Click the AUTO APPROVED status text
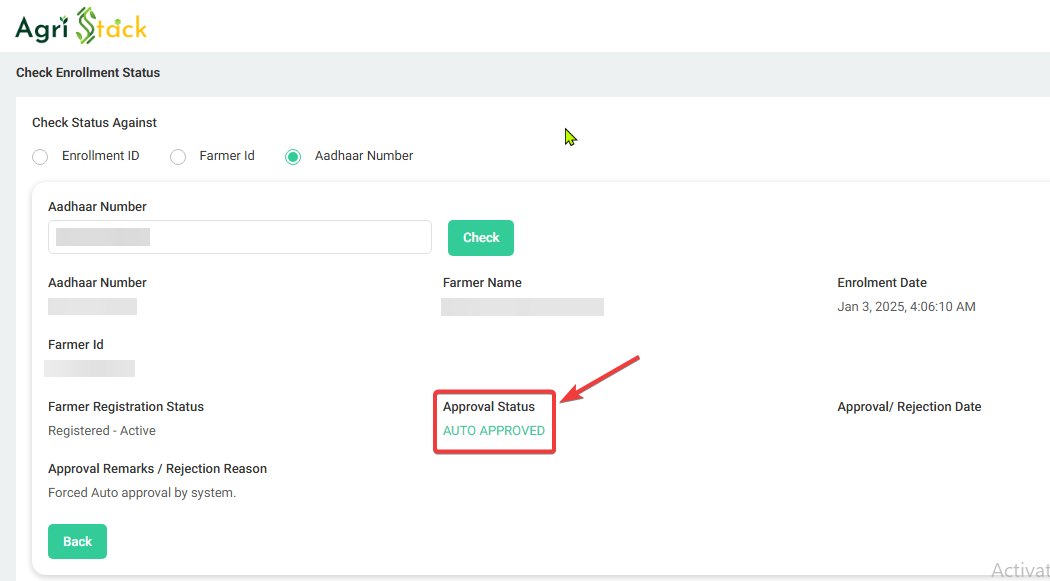The width and height of the screenshot is (1050, 581). (494, 431)
